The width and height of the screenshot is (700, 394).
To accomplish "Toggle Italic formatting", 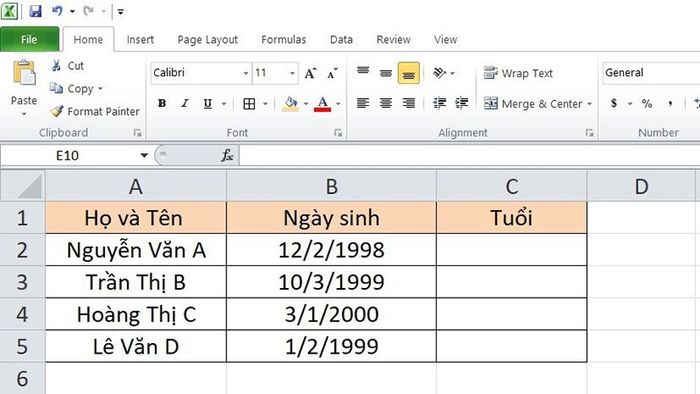I will (185, 104).
